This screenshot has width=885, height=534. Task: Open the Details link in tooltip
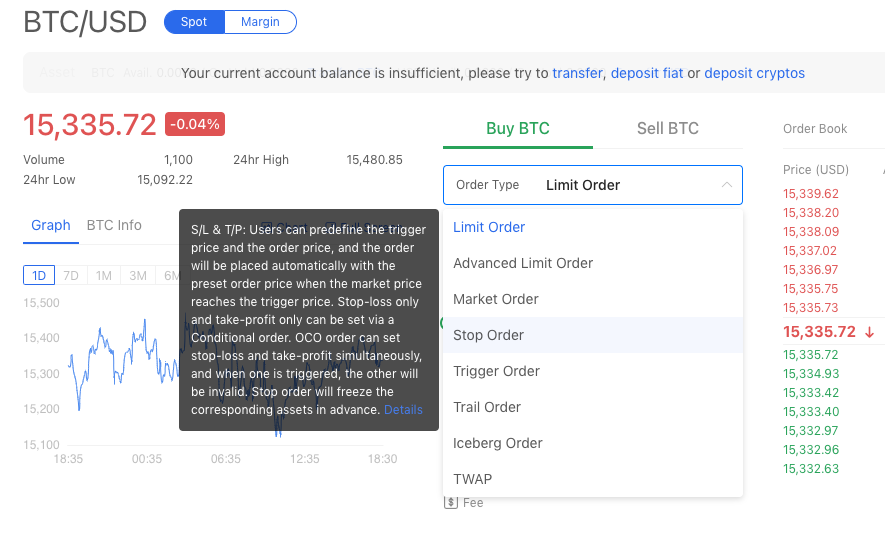click(x=403, y=410)
